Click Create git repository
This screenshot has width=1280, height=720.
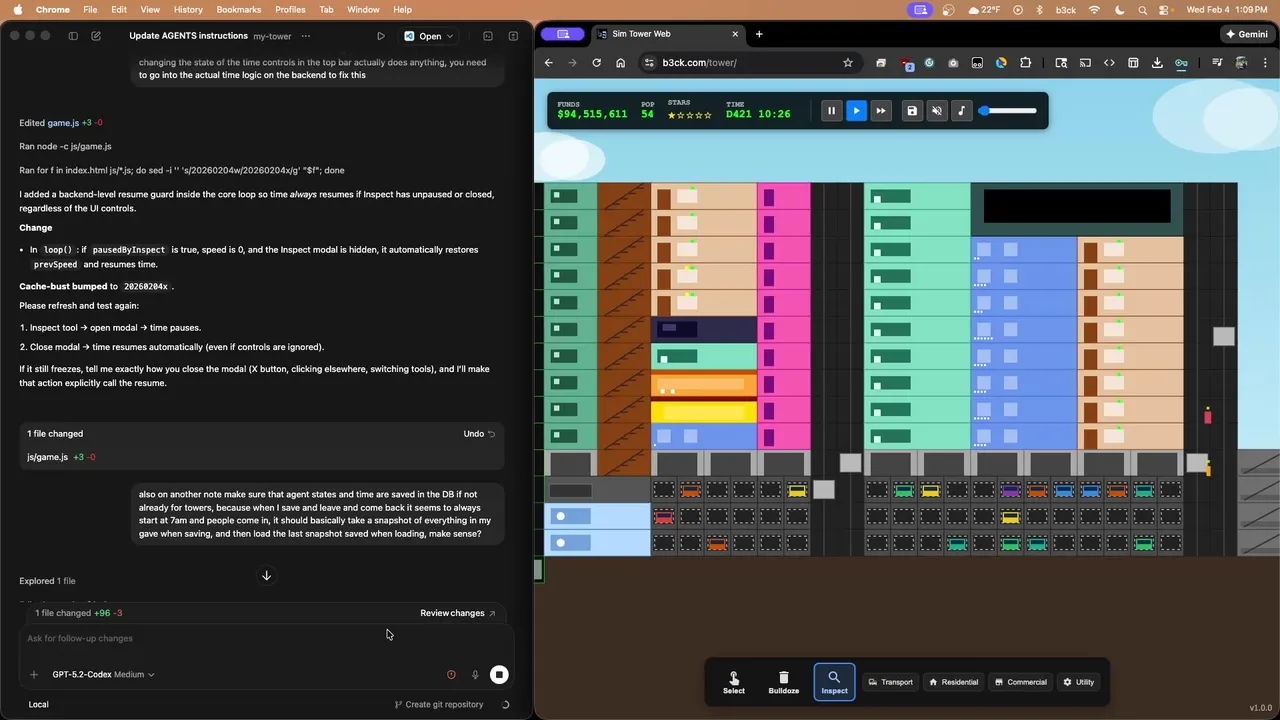click(439, 704)
